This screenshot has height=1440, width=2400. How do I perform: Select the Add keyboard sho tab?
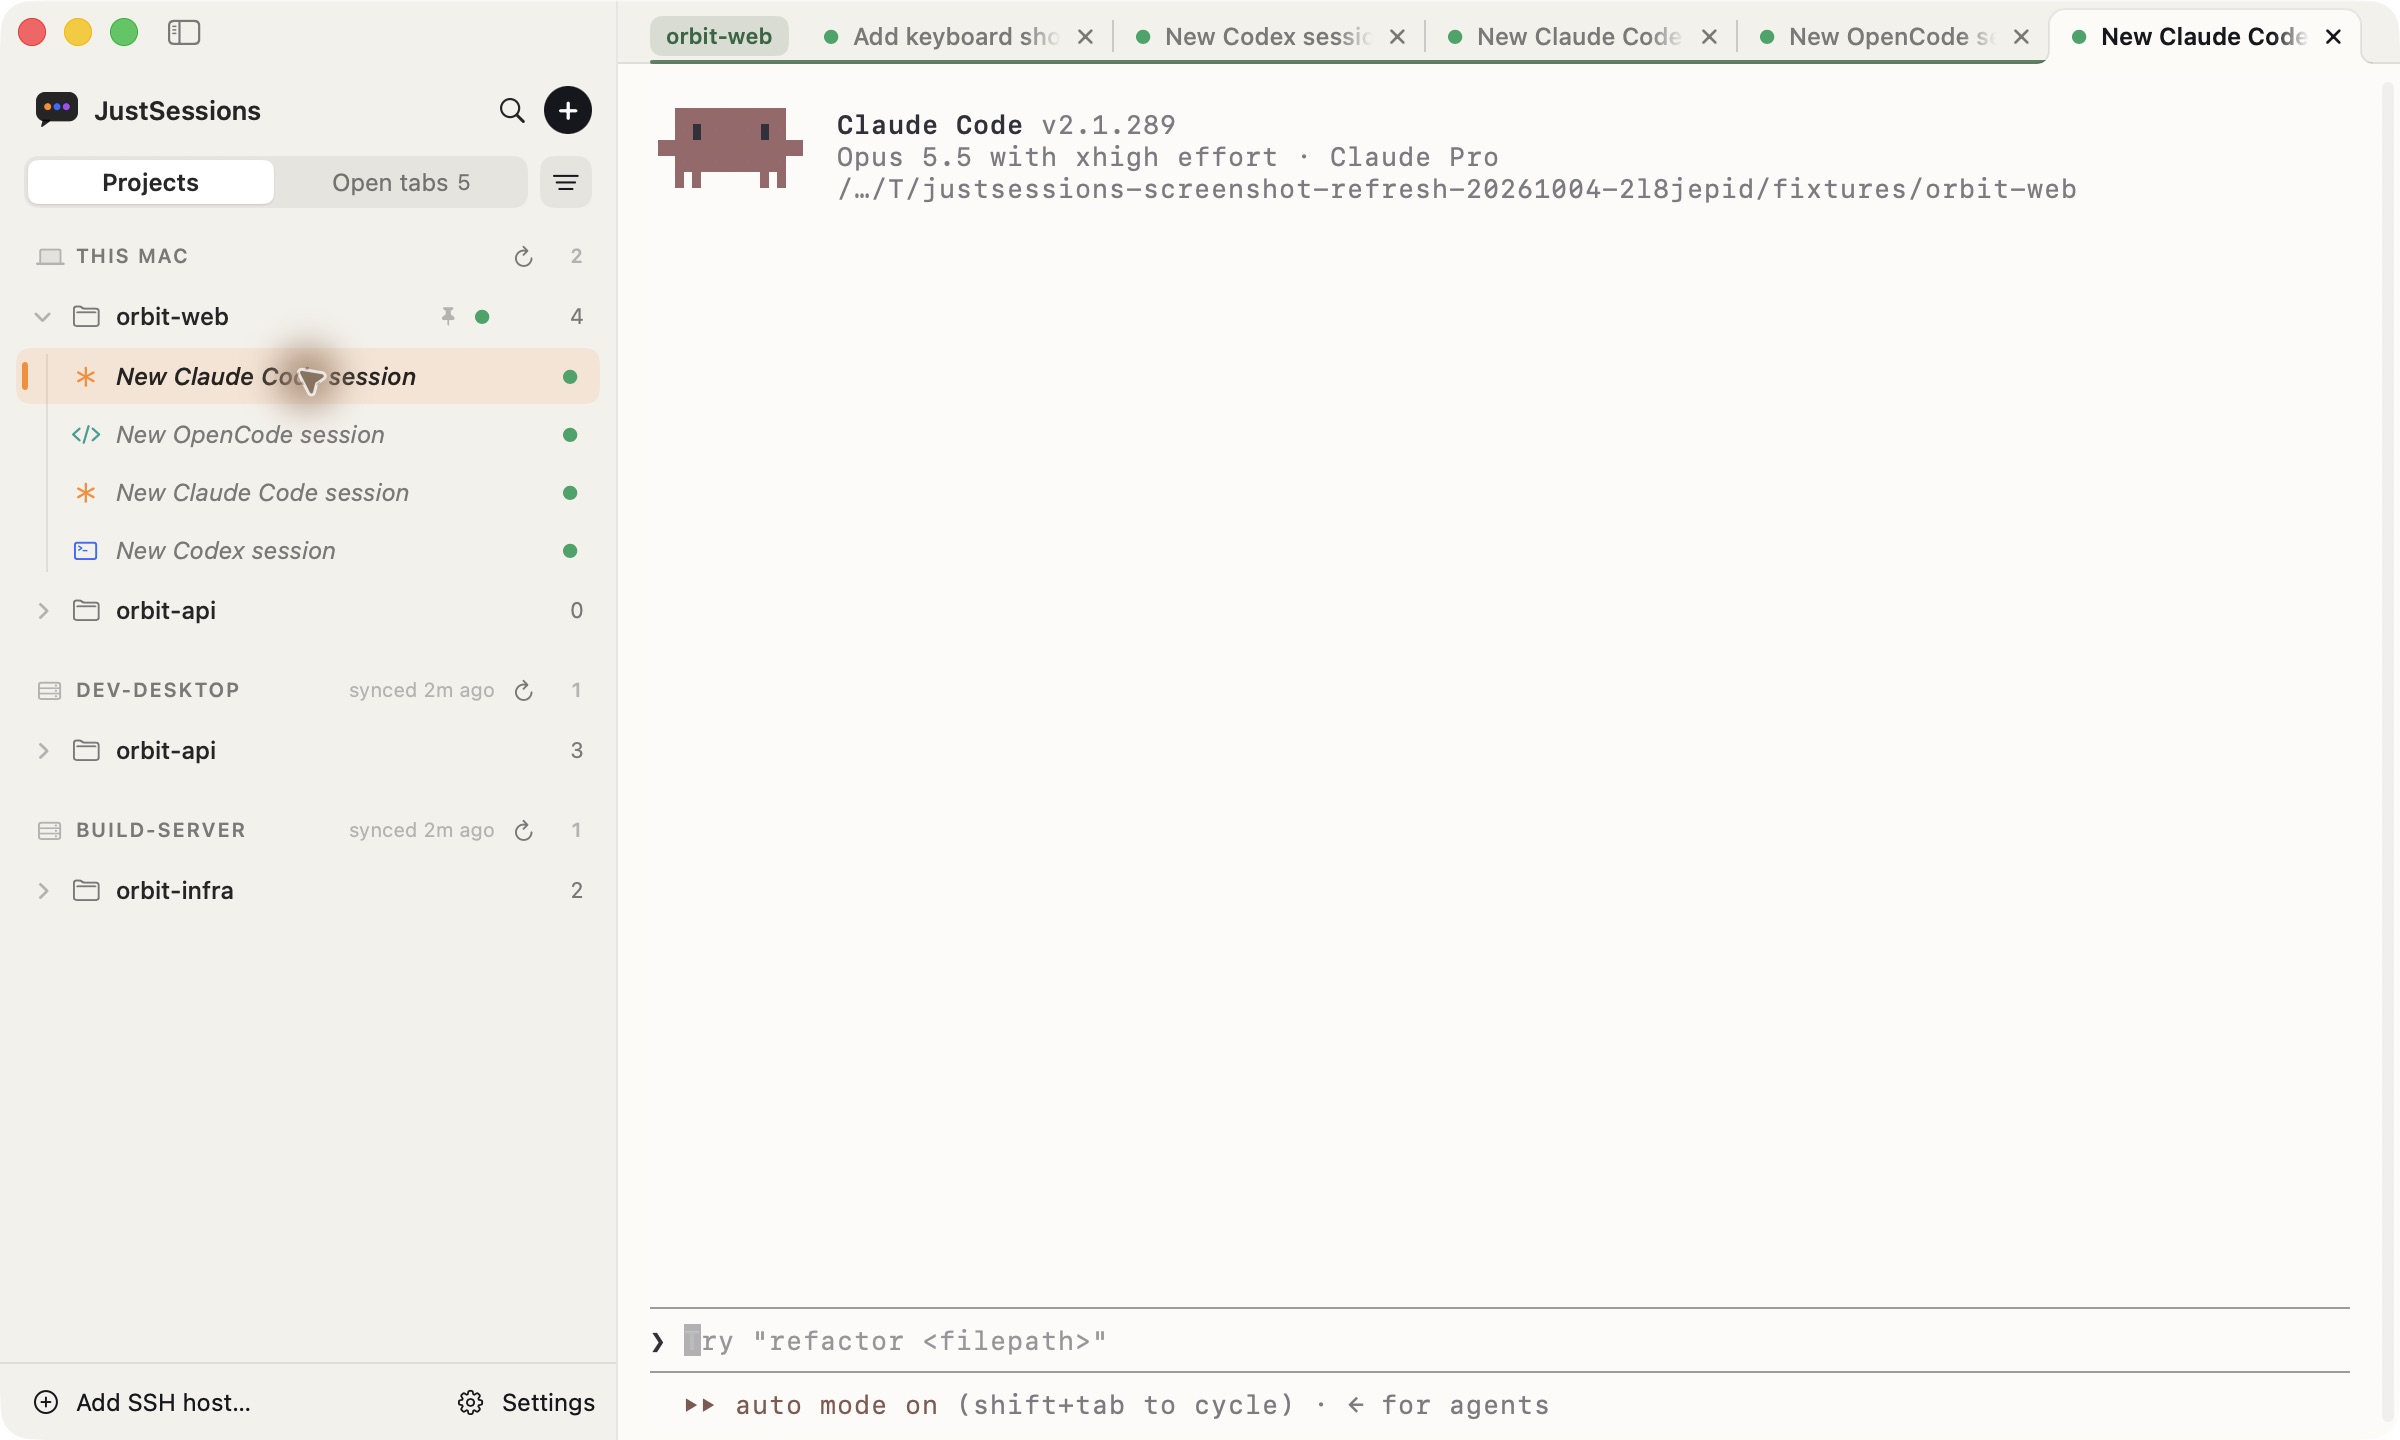click(x=956, y=37)
